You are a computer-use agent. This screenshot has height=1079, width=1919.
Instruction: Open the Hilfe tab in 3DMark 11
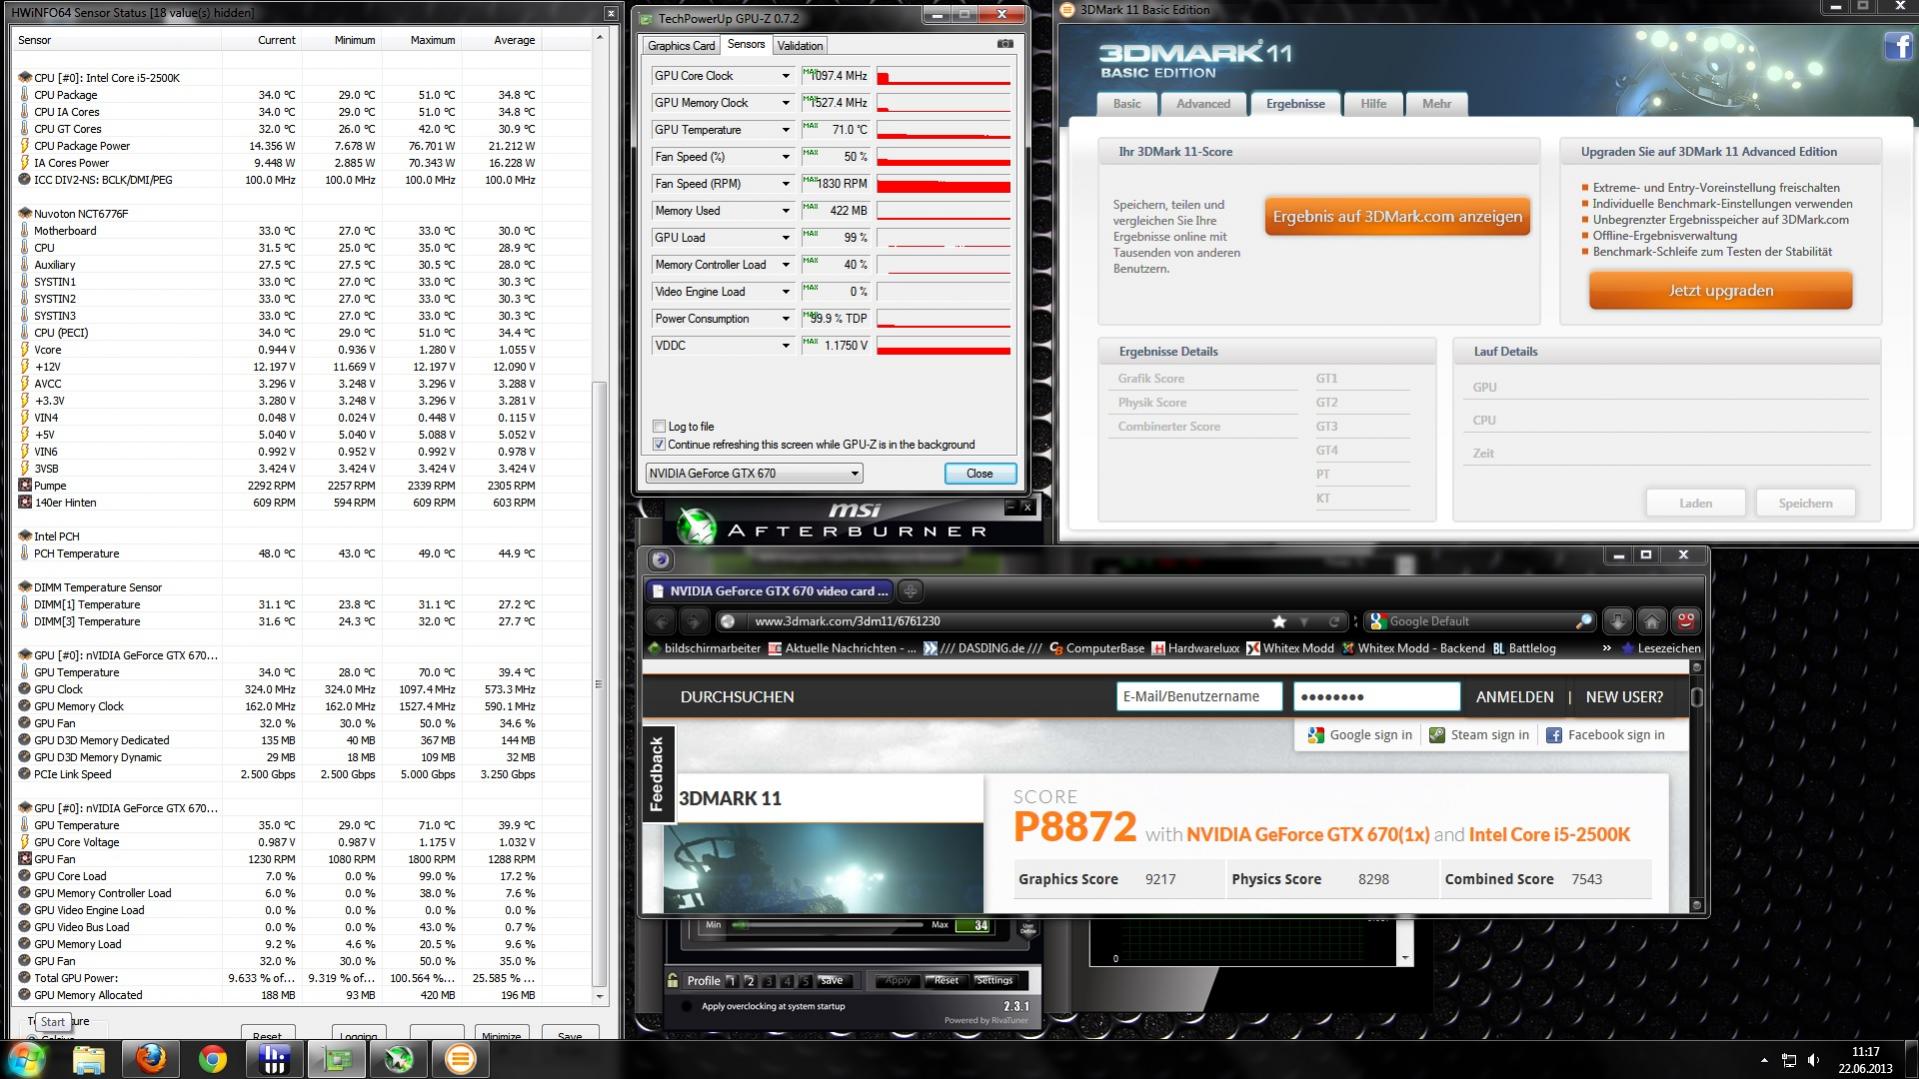point(1373,104)
